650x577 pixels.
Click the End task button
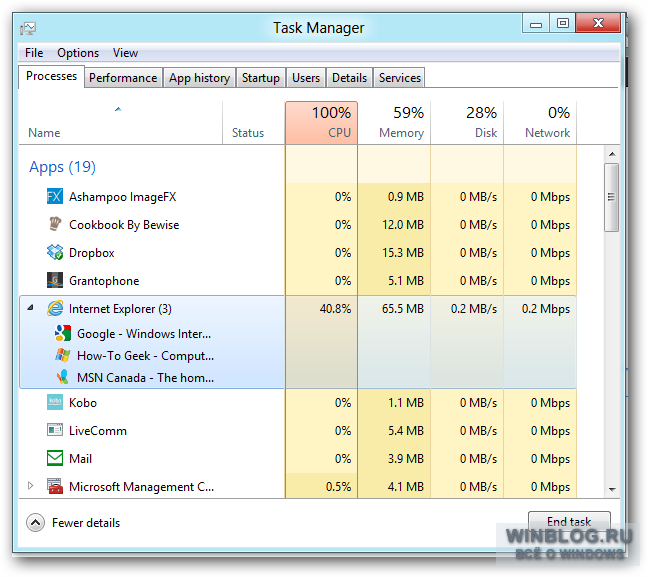pos(569,521)
